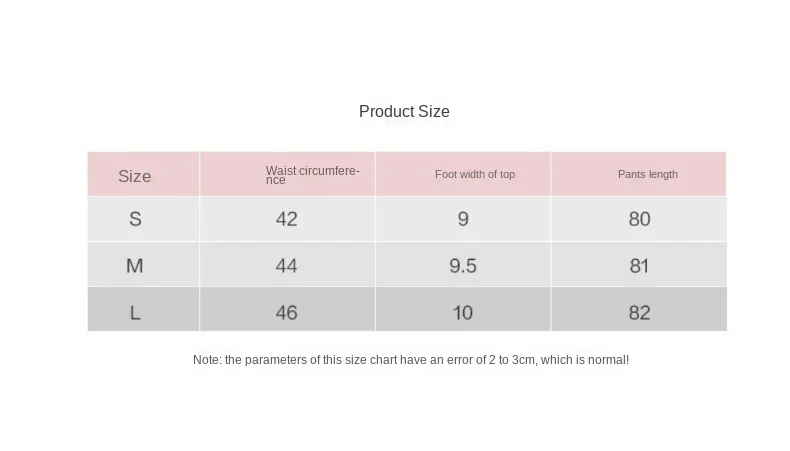Click waist value 46 for size L
790x451 pixels.
[x=287, y=312]
